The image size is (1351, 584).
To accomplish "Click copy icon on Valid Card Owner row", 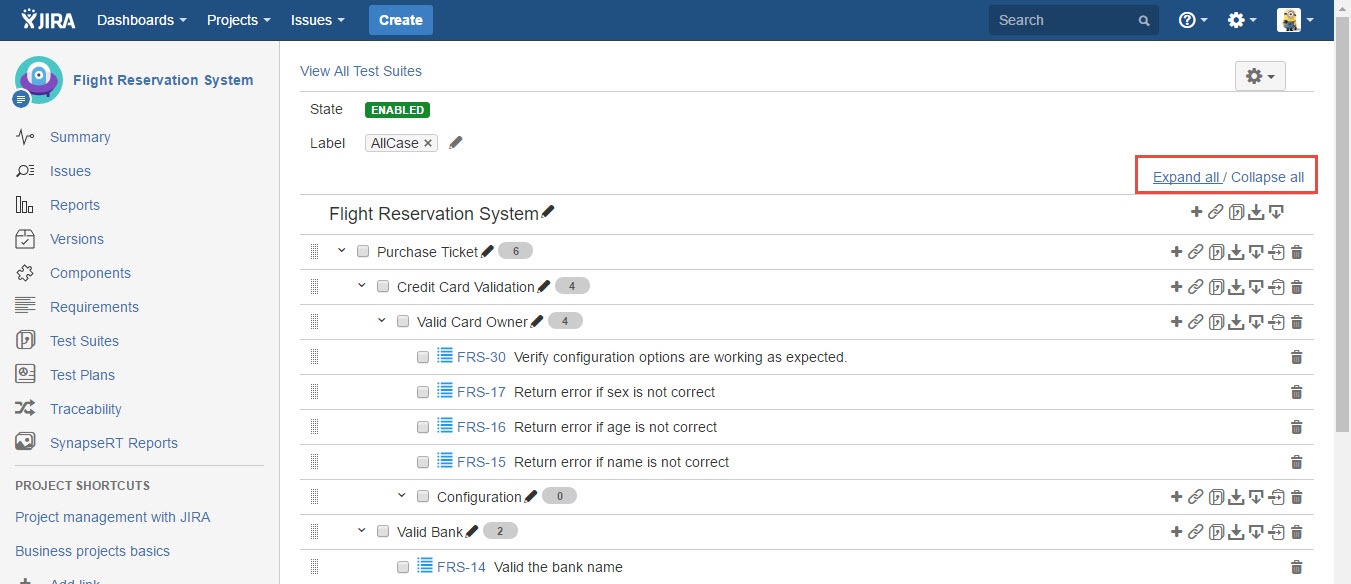I will click(x=1216, y=321).
